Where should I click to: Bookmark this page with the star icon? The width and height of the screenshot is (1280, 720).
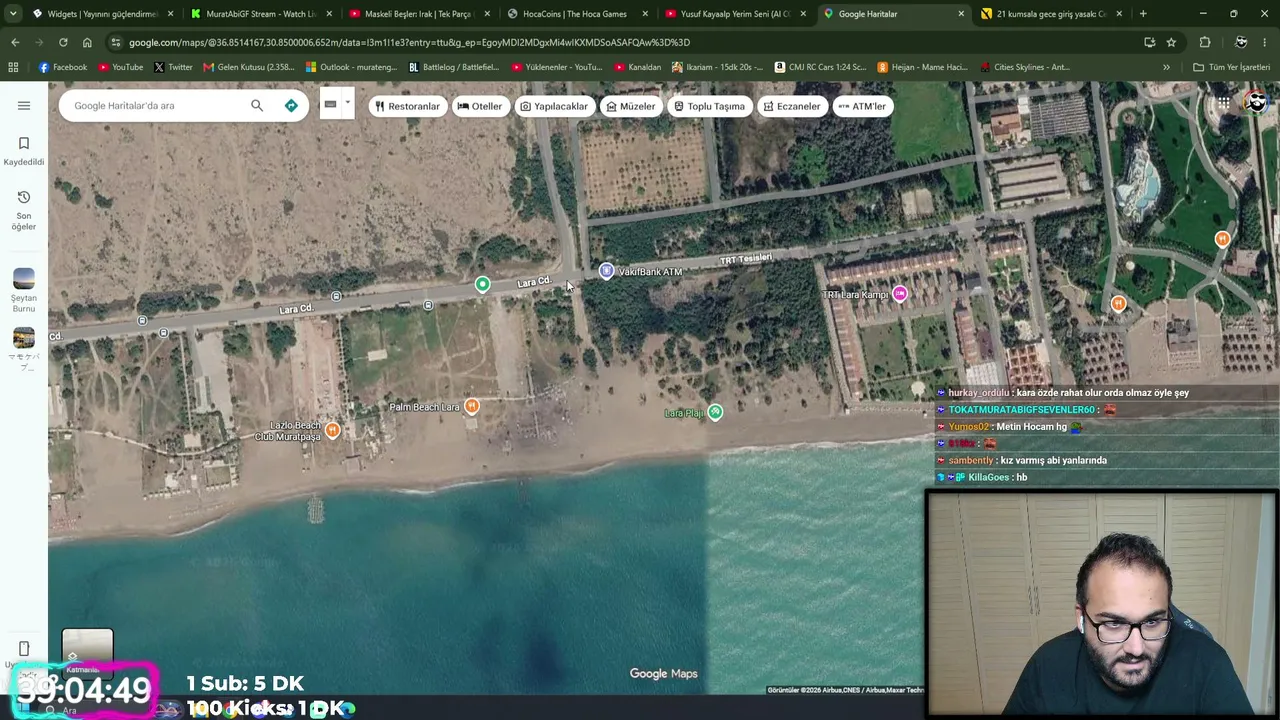tap(1171, 42)
